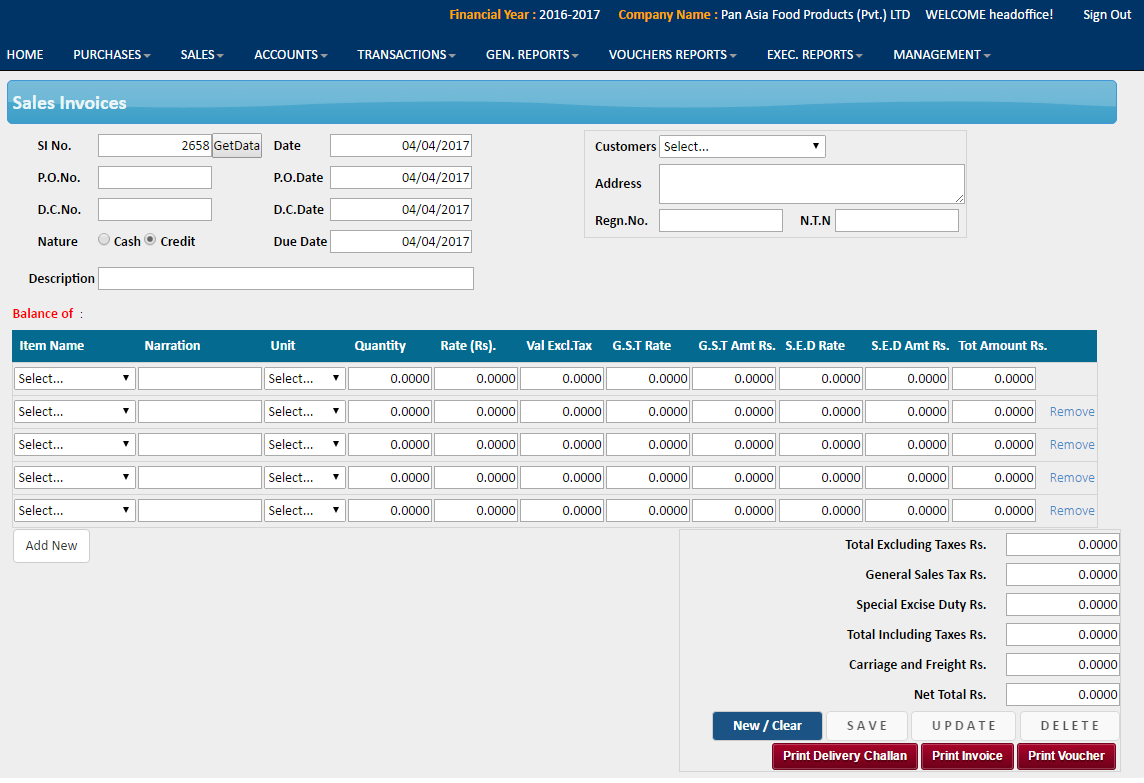1144x783 pixels.
Task: Open the PURCHASES menu
Action: [111, 55]
